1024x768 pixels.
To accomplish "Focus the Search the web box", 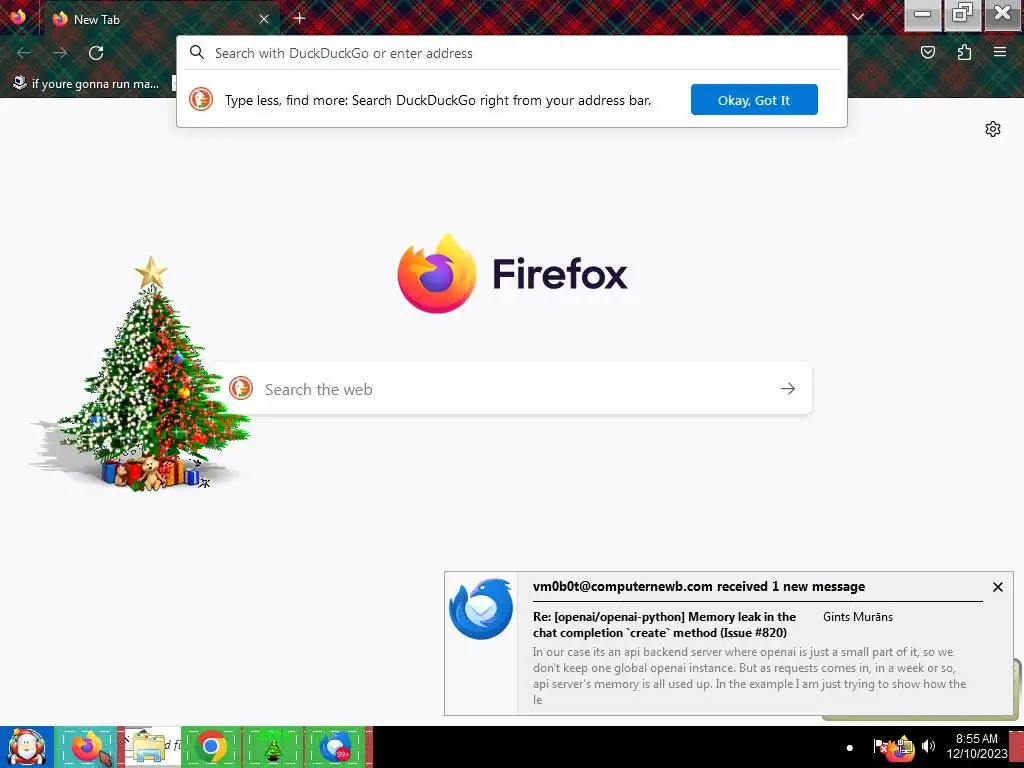I will tap(513, 389).
